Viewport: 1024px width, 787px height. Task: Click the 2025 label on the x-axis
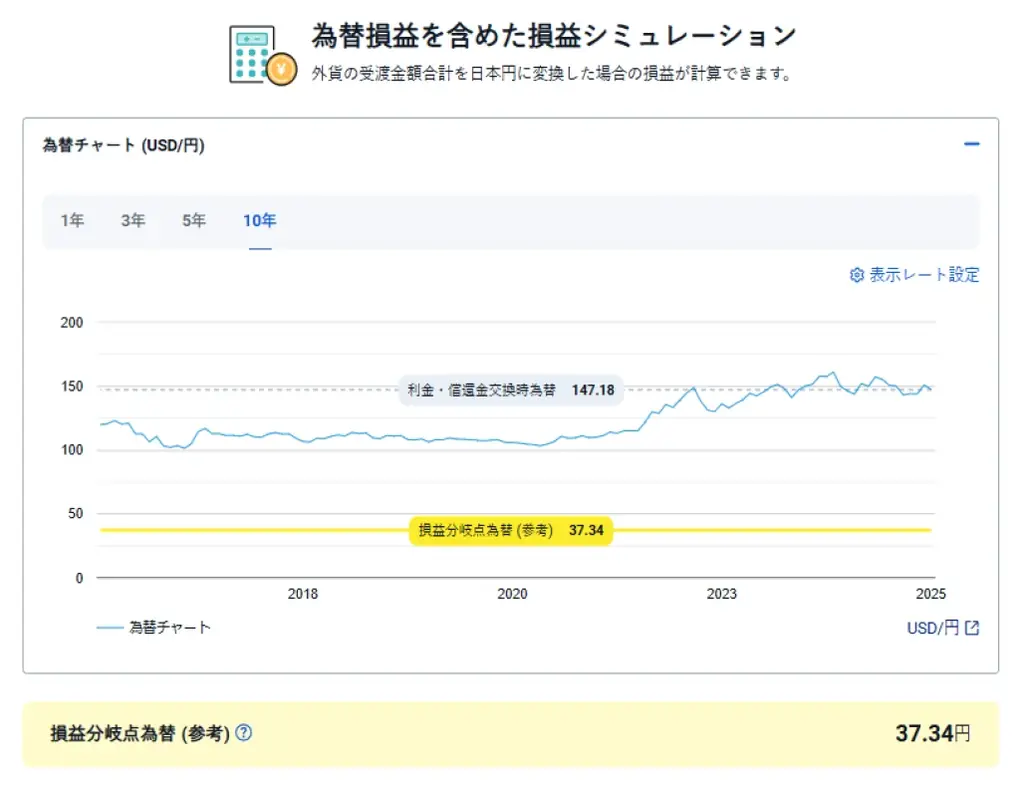pos(930,594)
